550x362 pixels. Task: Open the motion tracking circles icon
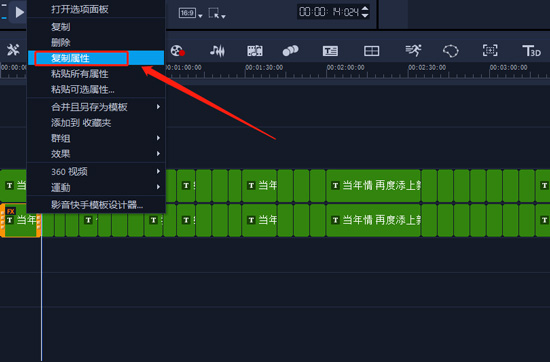tap(290, 51)
